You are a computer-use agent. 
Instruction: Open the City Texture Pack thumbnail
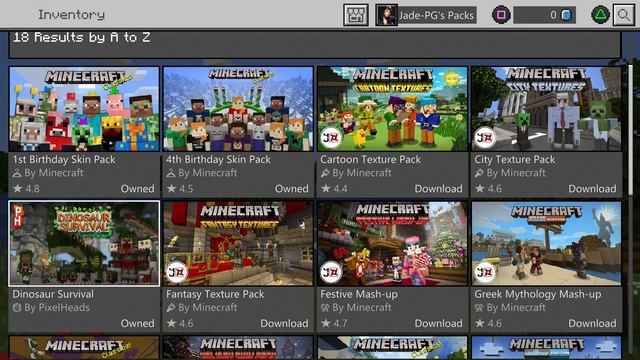click(x=546, y=109)
